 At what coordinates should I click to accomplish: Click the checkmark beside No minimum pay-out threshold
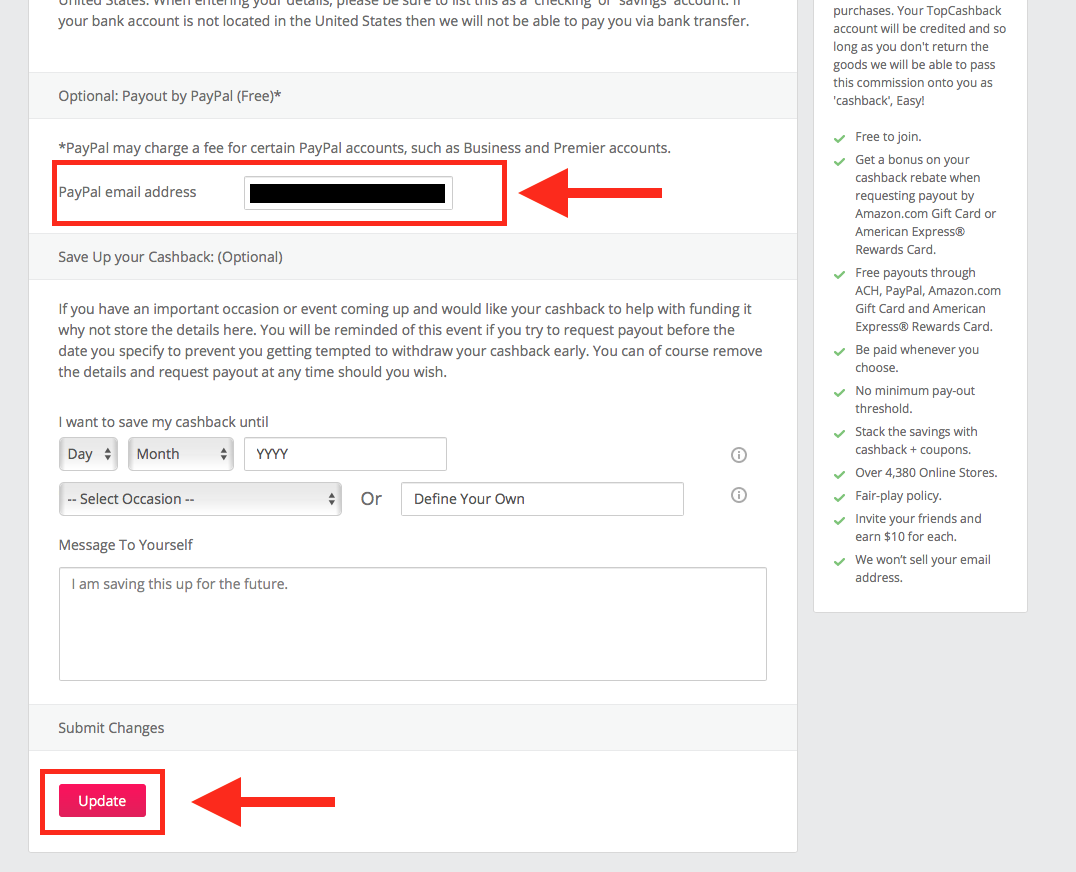pyautogui.click(x=839, y=392)
